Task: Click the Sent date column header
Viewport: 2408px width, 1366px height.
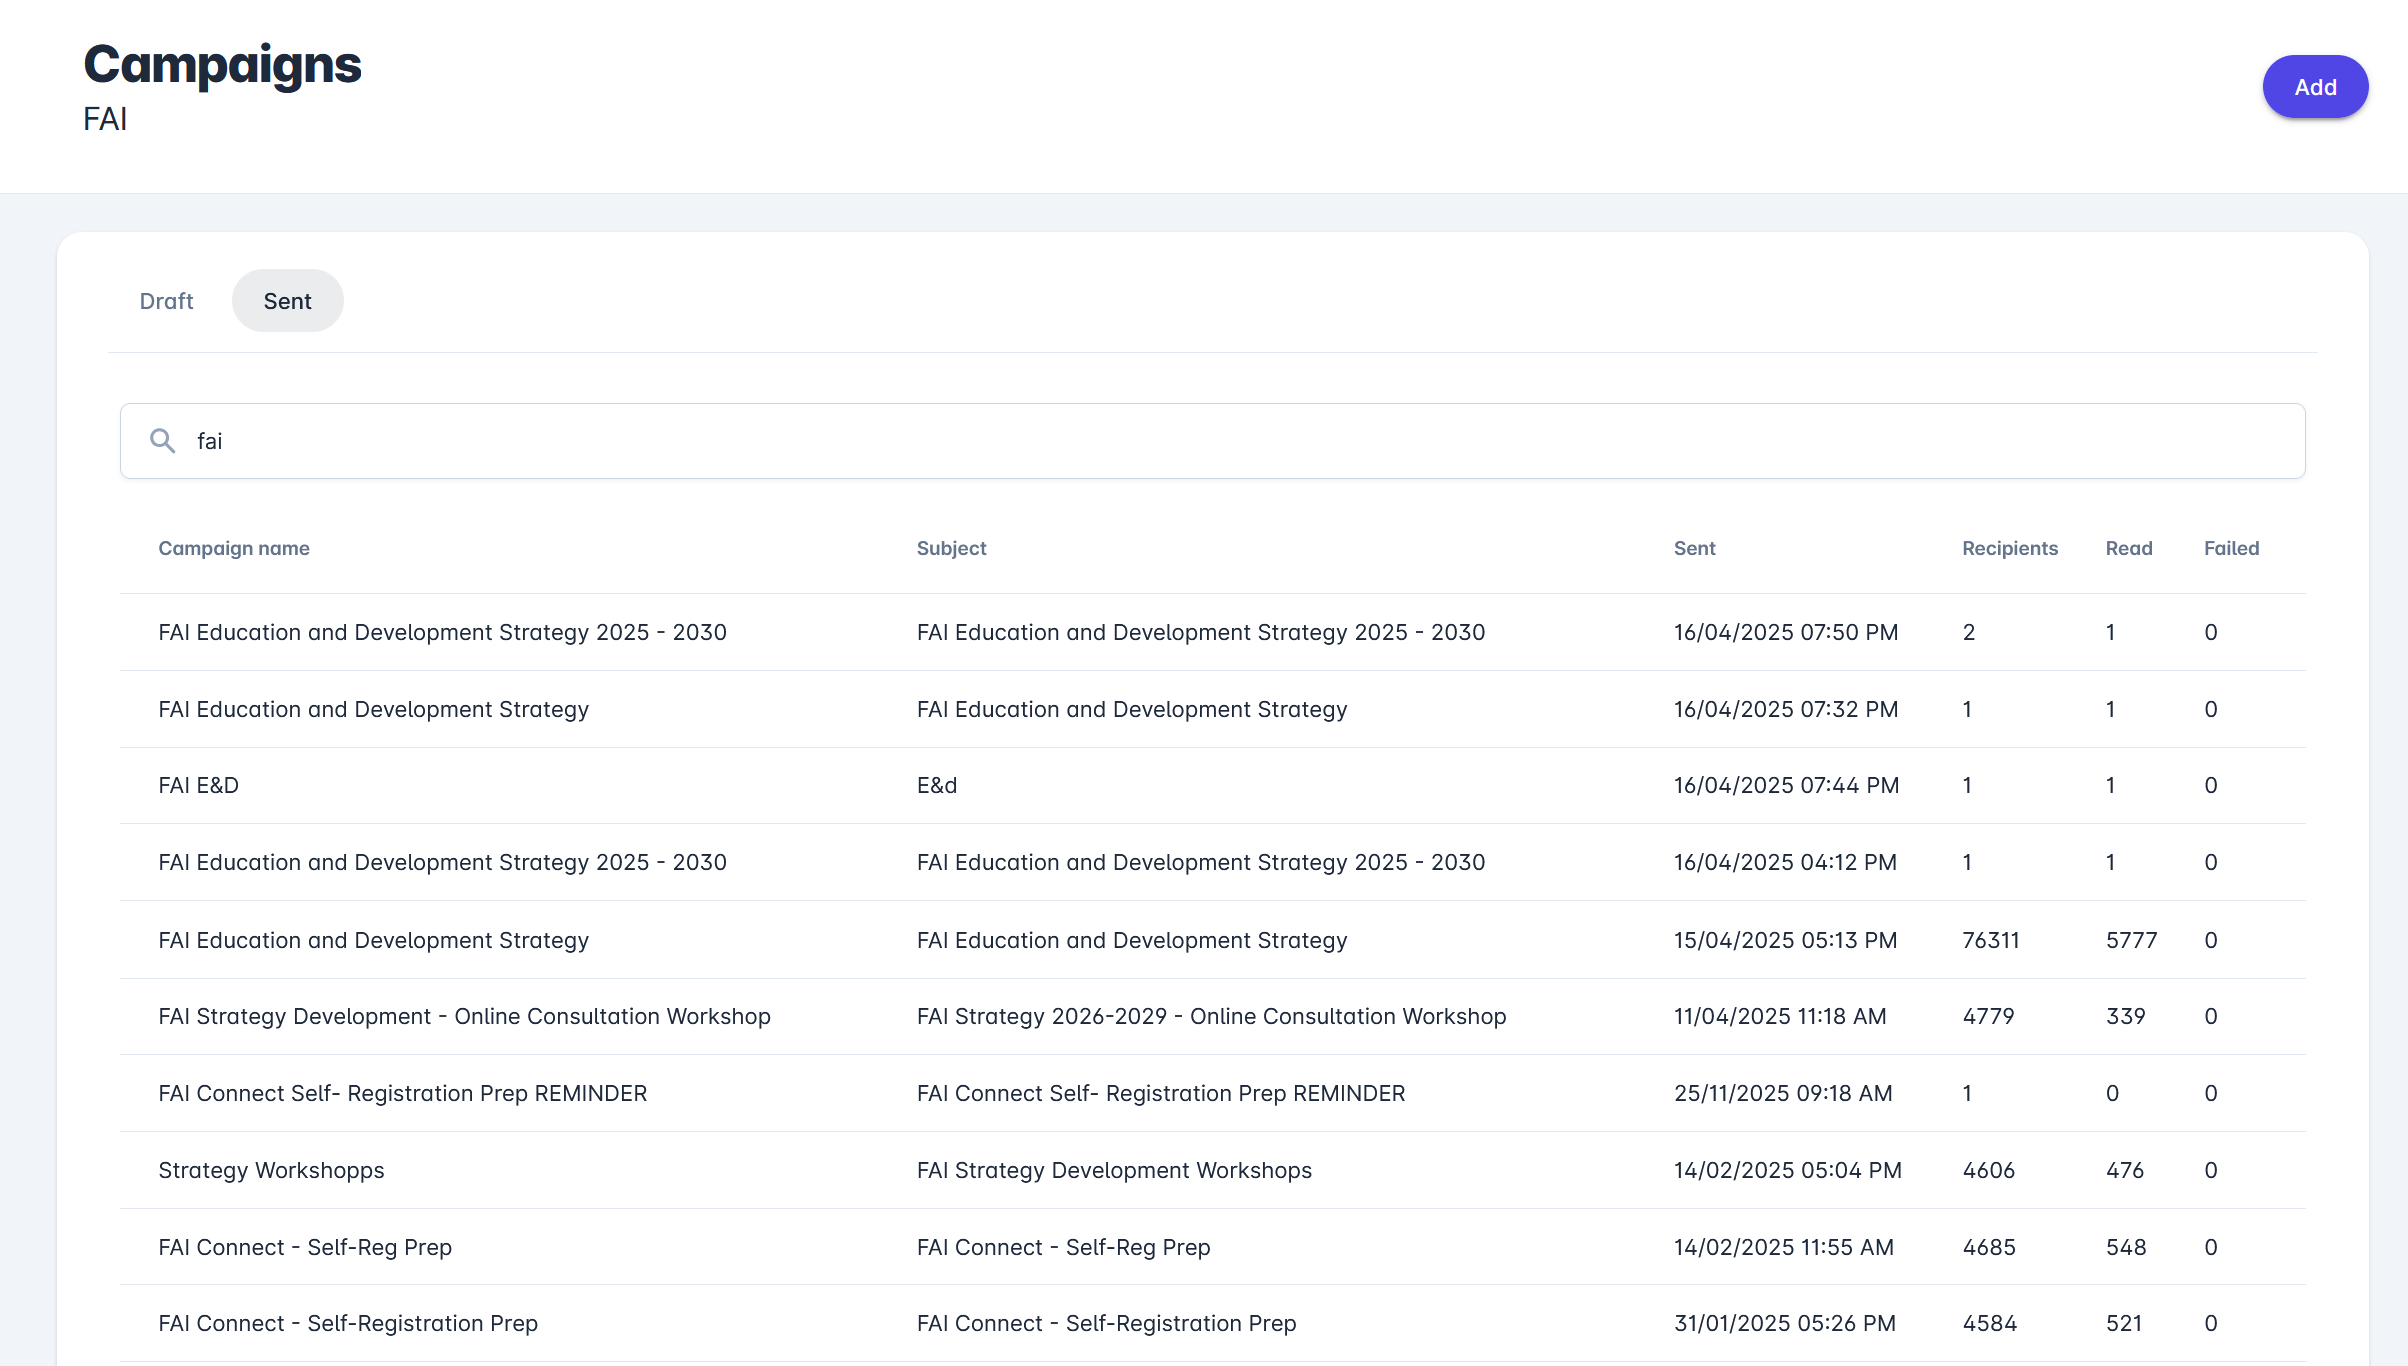Action: point(1694,548)
